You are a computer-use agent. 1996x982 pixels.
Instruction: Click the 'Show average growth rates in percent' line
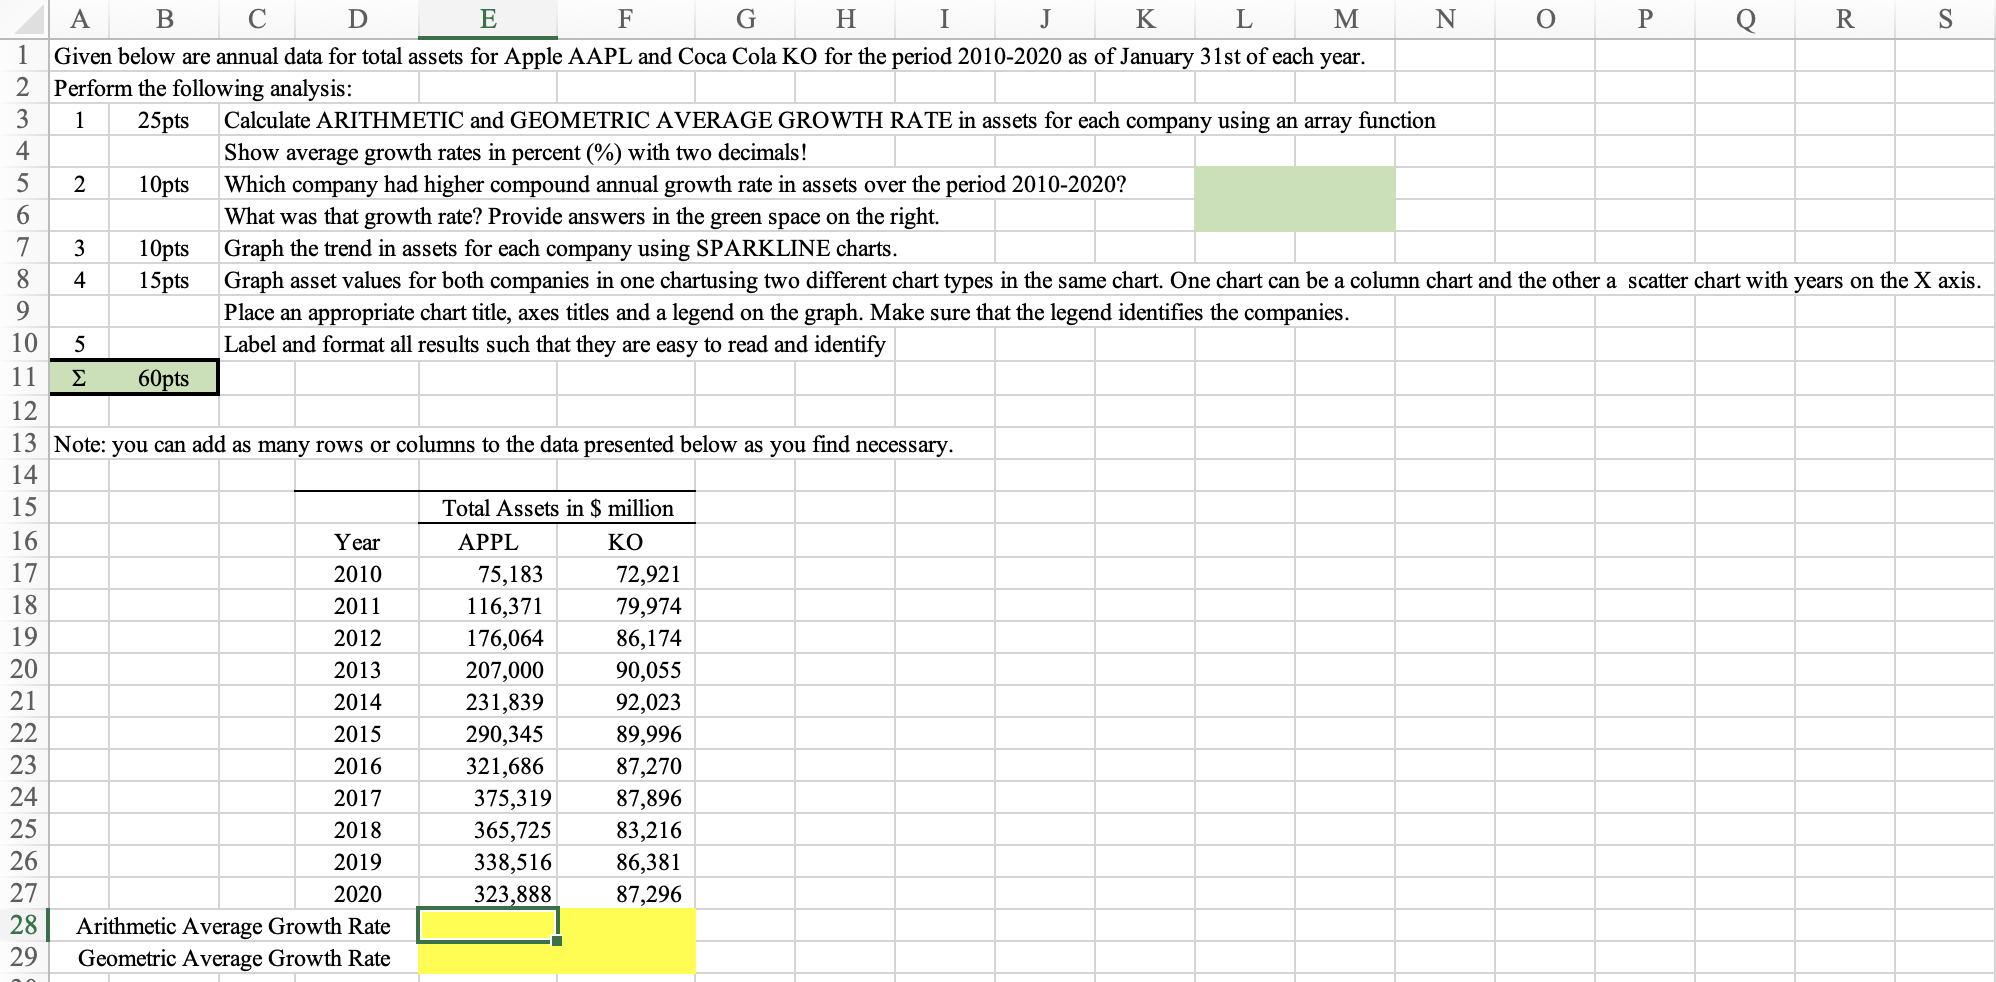pyautogui.click(x=515, y=152)
